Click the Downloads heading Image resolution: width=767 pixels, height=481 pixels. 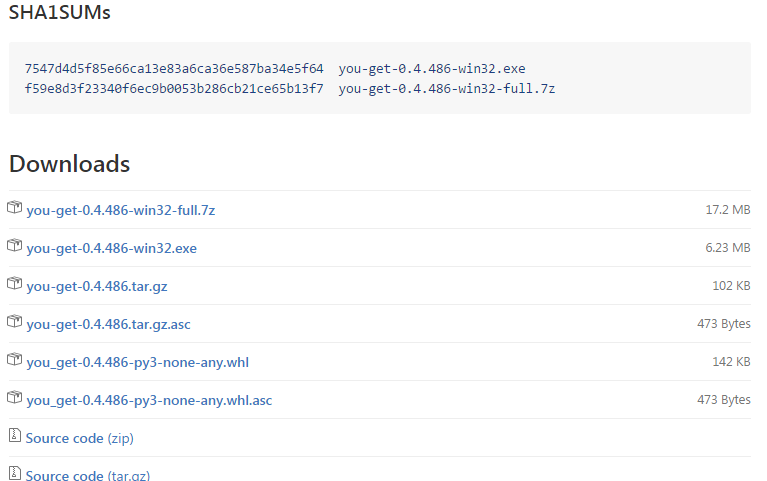(69, 163)
